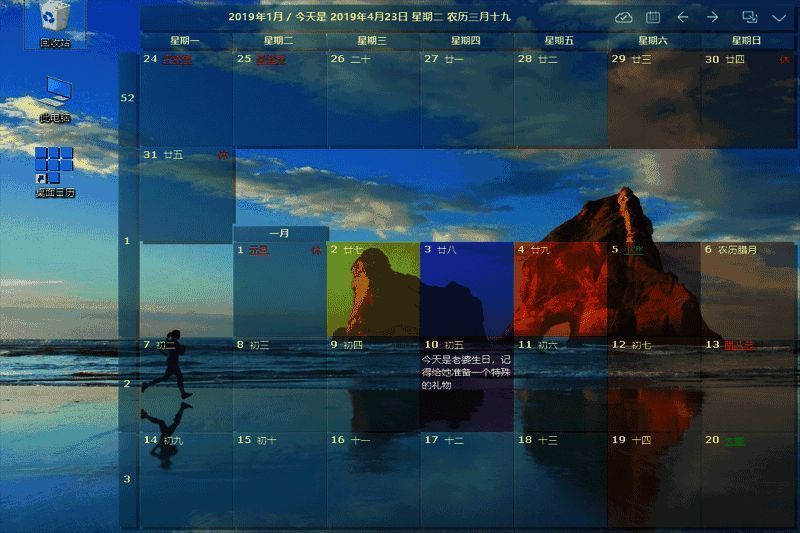The image size is (800, 533).
Task: Click the embed-to-desktop window icon
Action: (x=749, y=17)
